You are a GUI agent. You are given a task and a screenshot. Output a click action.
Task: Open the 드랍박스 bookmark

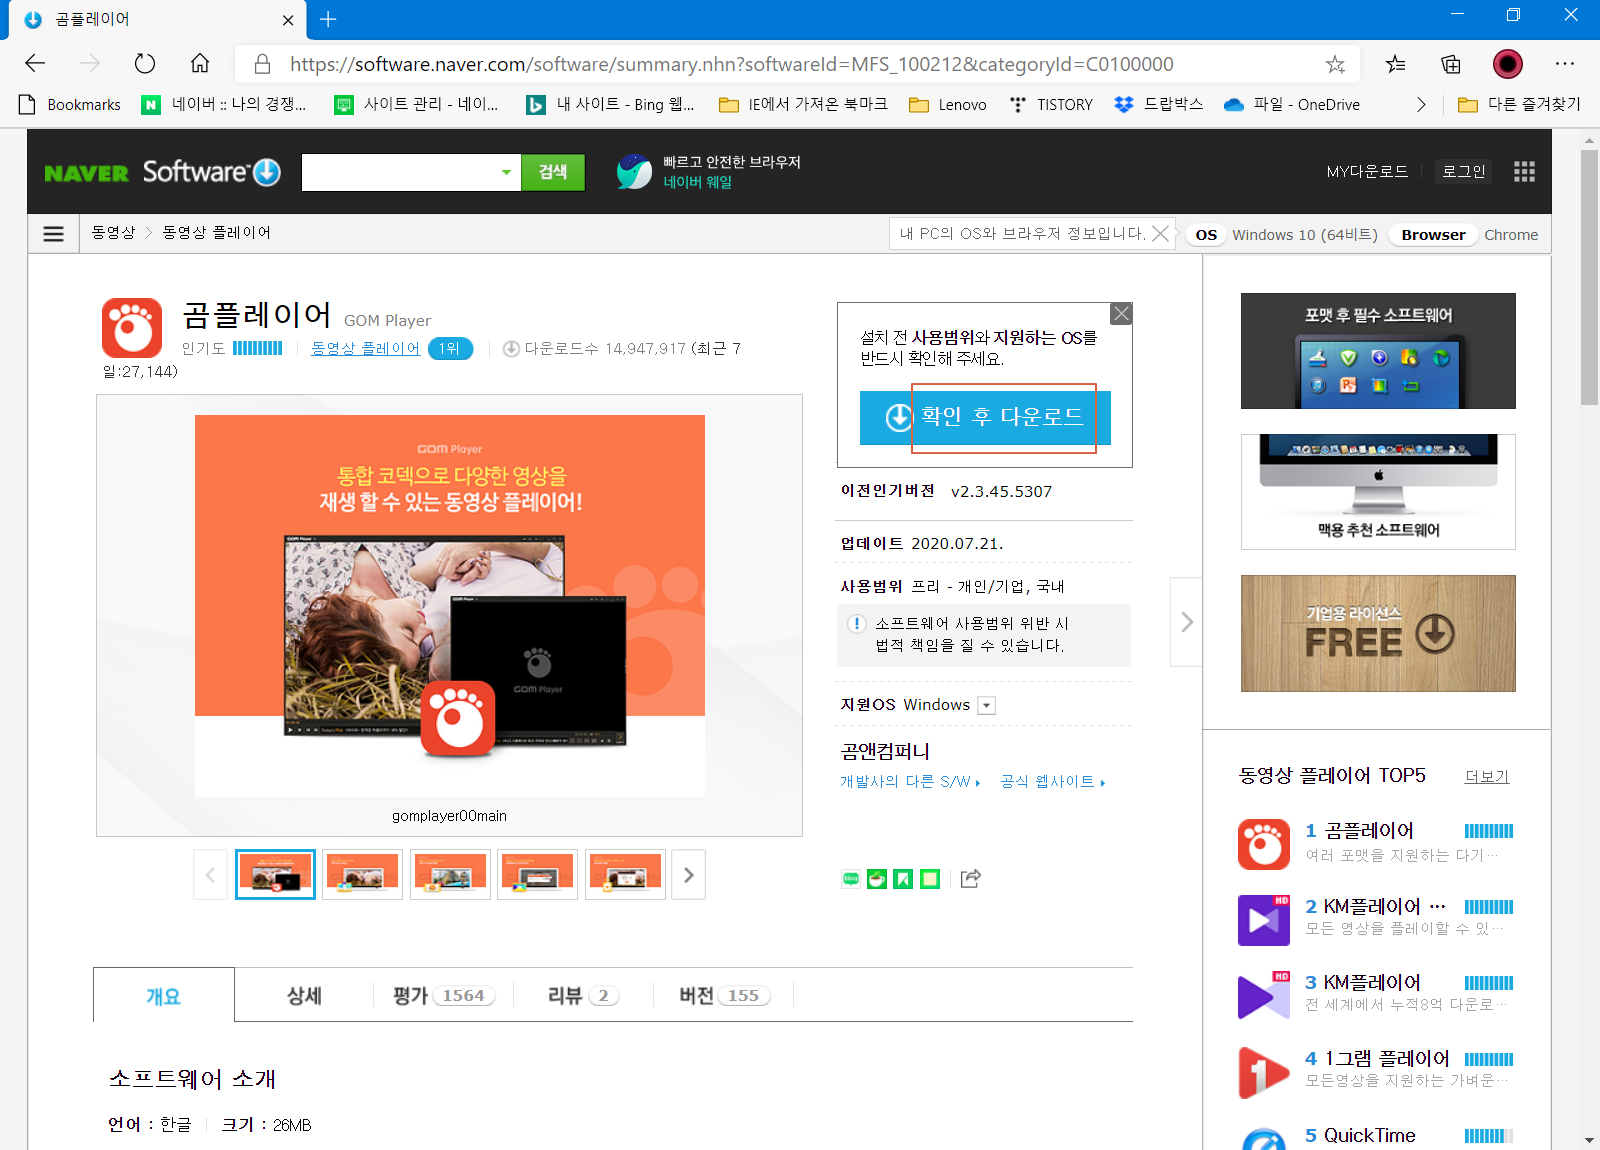click(1159, 104)
